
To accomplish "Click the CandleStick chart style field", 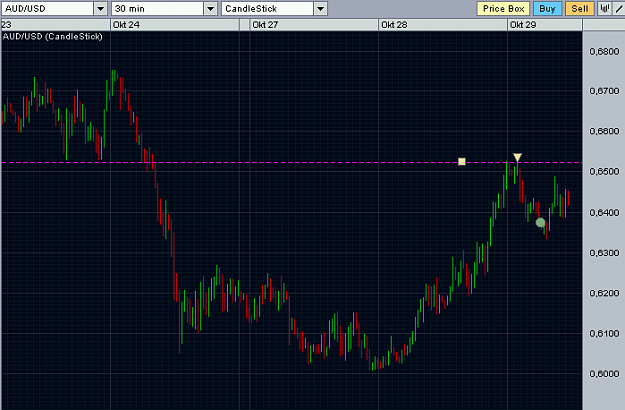I will pyautogui.click(x=267, y=9).
